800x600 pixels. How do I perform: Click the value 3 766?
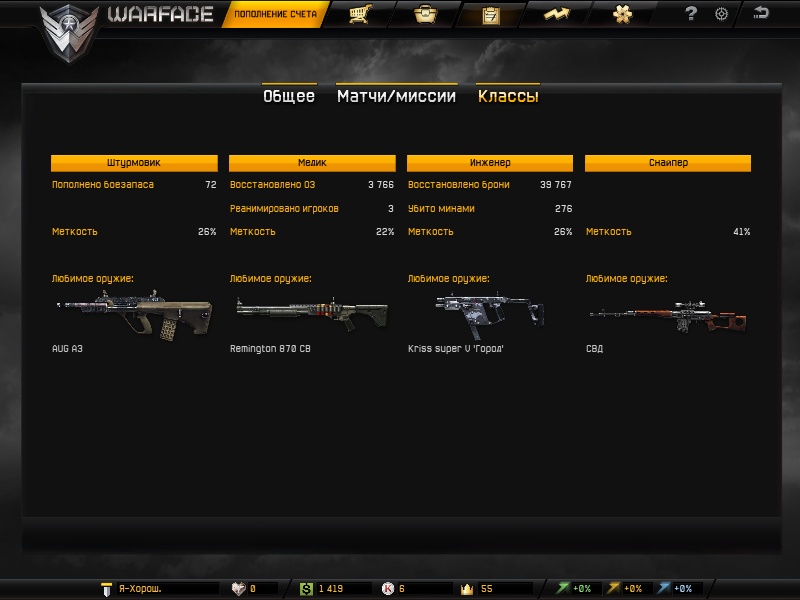point(381,185)
